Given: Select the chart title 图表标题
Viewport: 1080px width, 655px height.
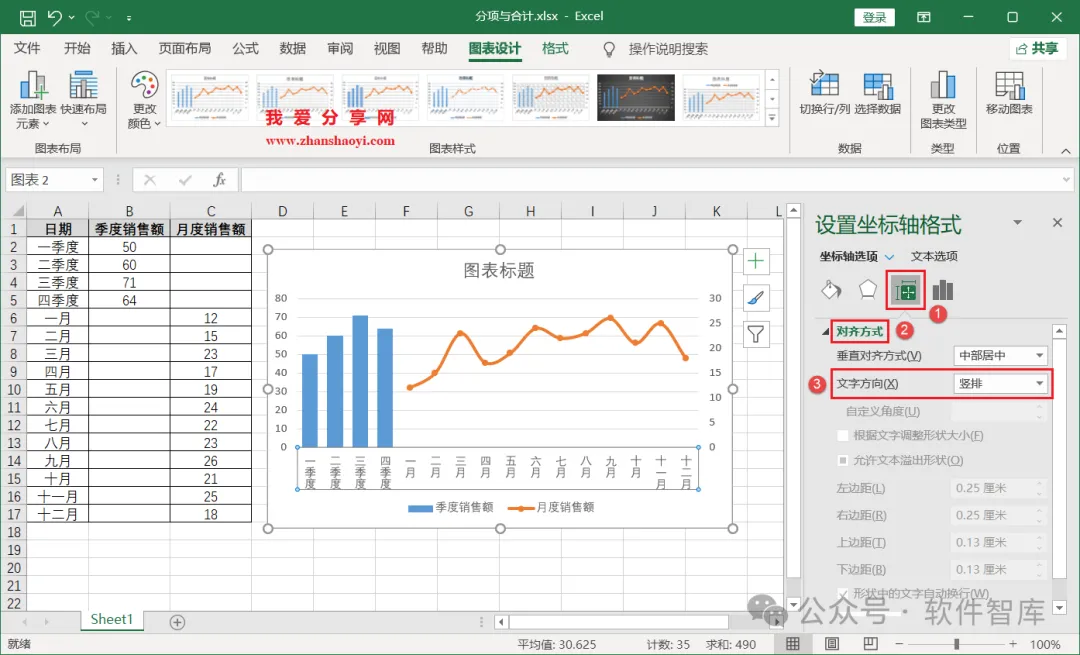Looking at the screenshot, I should [499, 271].
